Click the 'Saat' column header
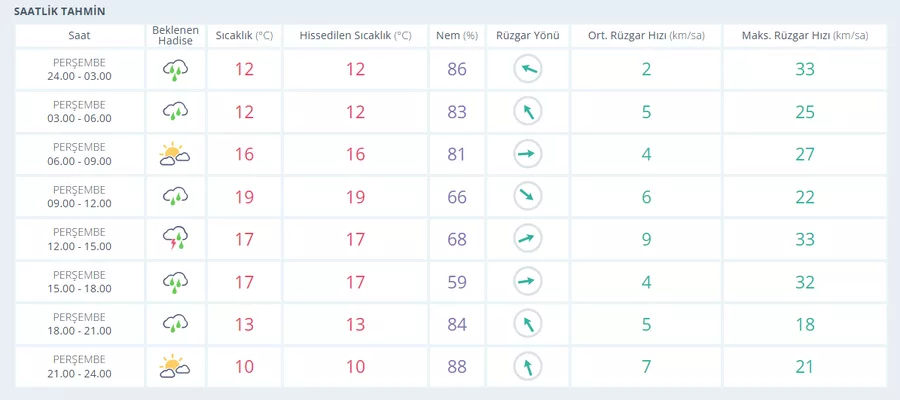900x400 pixels. pyautogui.click(x=80, y=36)
